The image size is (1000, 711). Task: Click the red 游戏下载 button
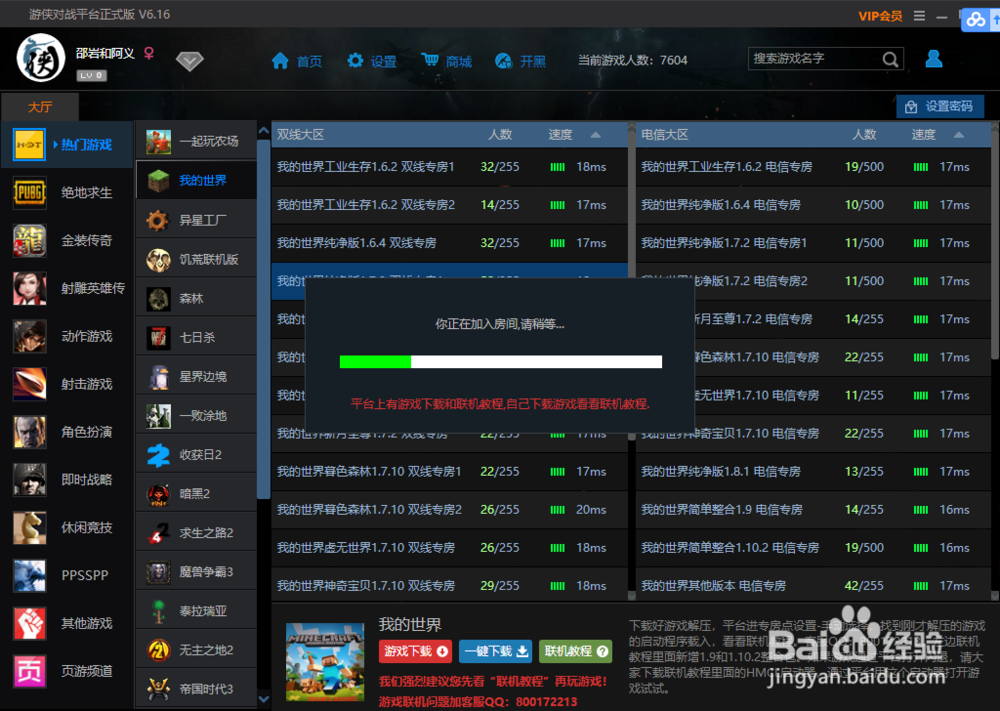pos(415,651)
